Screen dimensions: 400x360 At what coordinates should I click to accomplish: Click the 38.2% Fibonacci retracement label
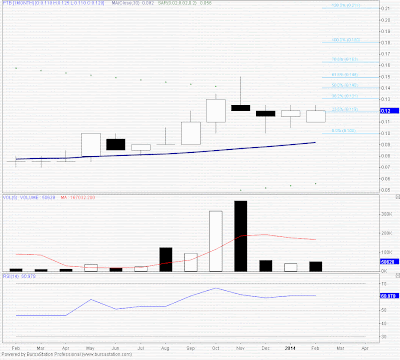[x=345, y=96]
